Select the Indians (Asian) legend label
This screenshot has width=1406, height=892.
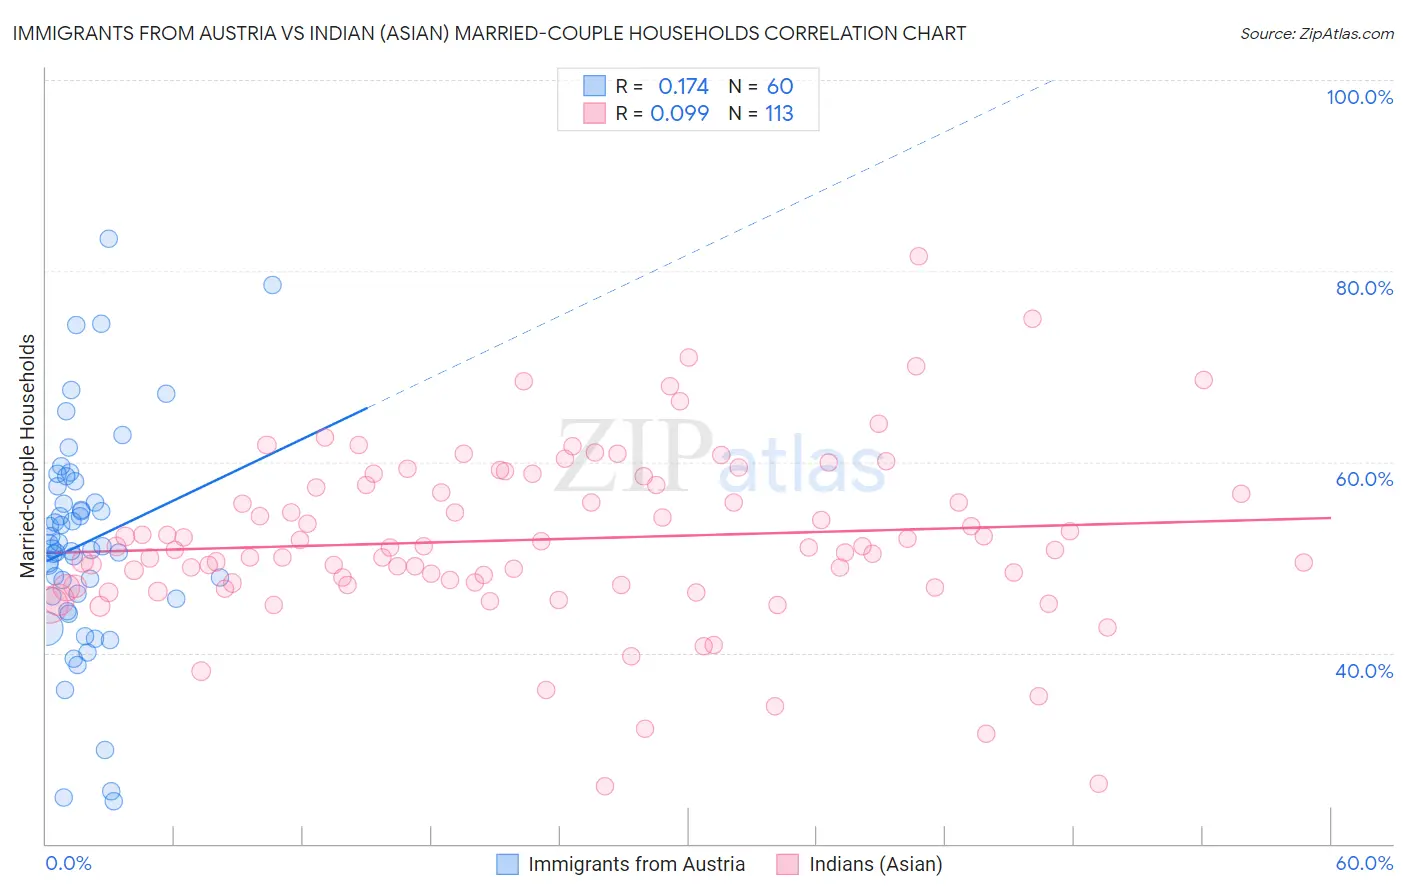(x=876, y=864)
